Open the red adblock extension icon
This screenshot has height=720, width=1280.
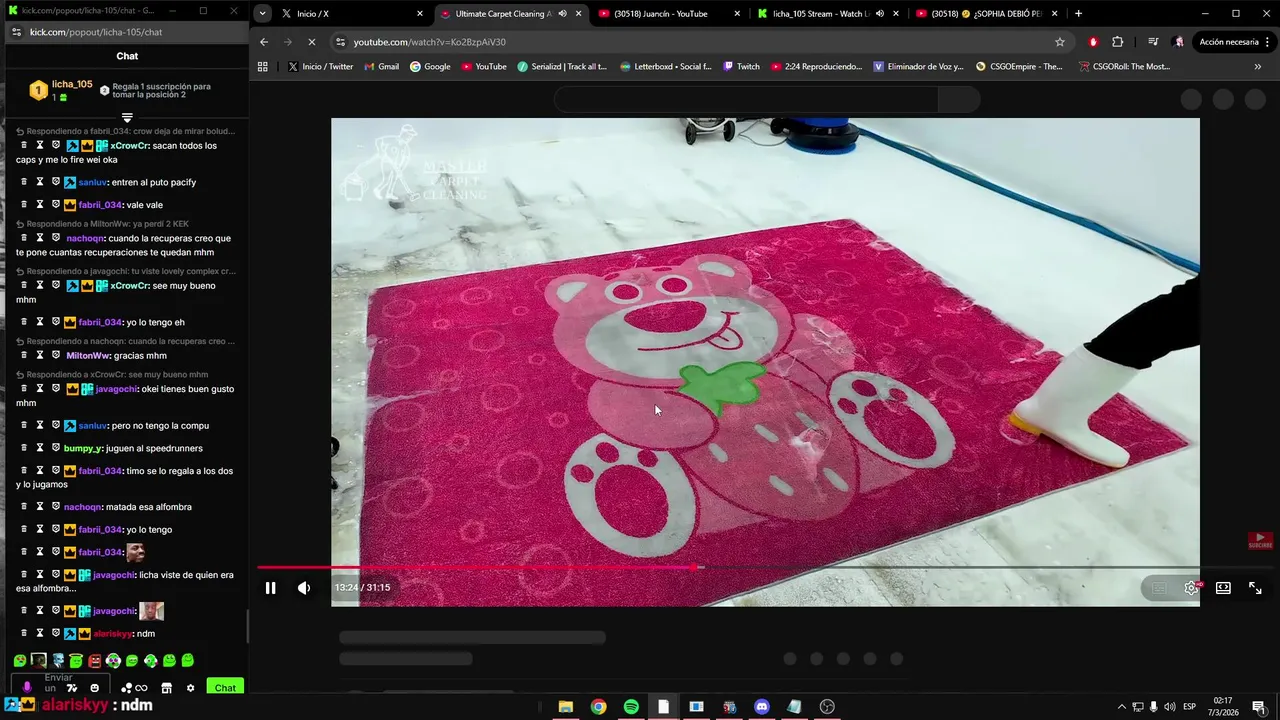click(1093, 42)
